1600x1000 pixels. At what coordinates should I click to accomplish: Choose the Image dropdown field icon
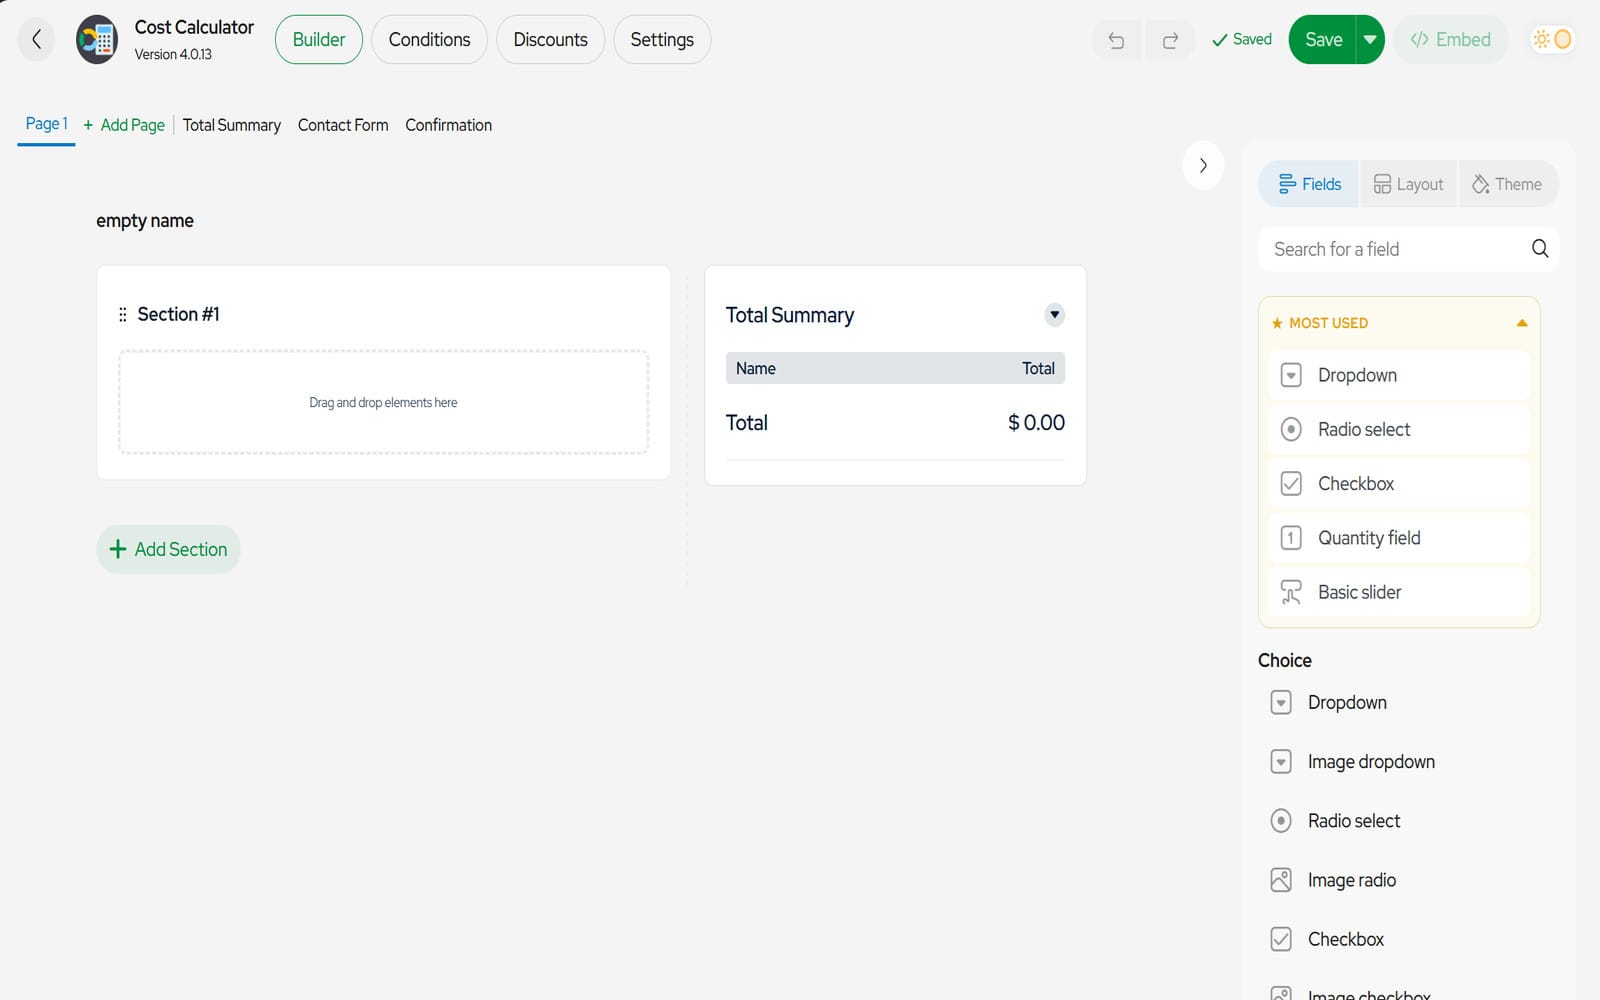(x=1281, y=761)
